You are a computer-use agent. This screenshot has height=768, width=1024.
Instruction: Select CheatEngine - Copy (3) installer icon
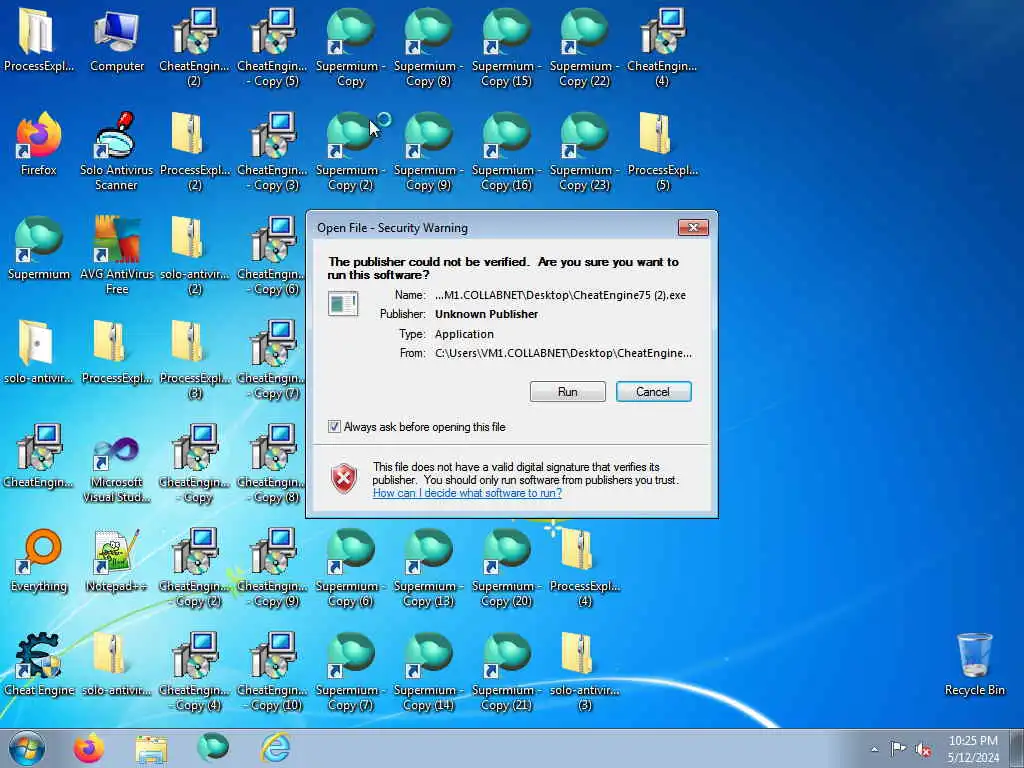tap(272, 152)
